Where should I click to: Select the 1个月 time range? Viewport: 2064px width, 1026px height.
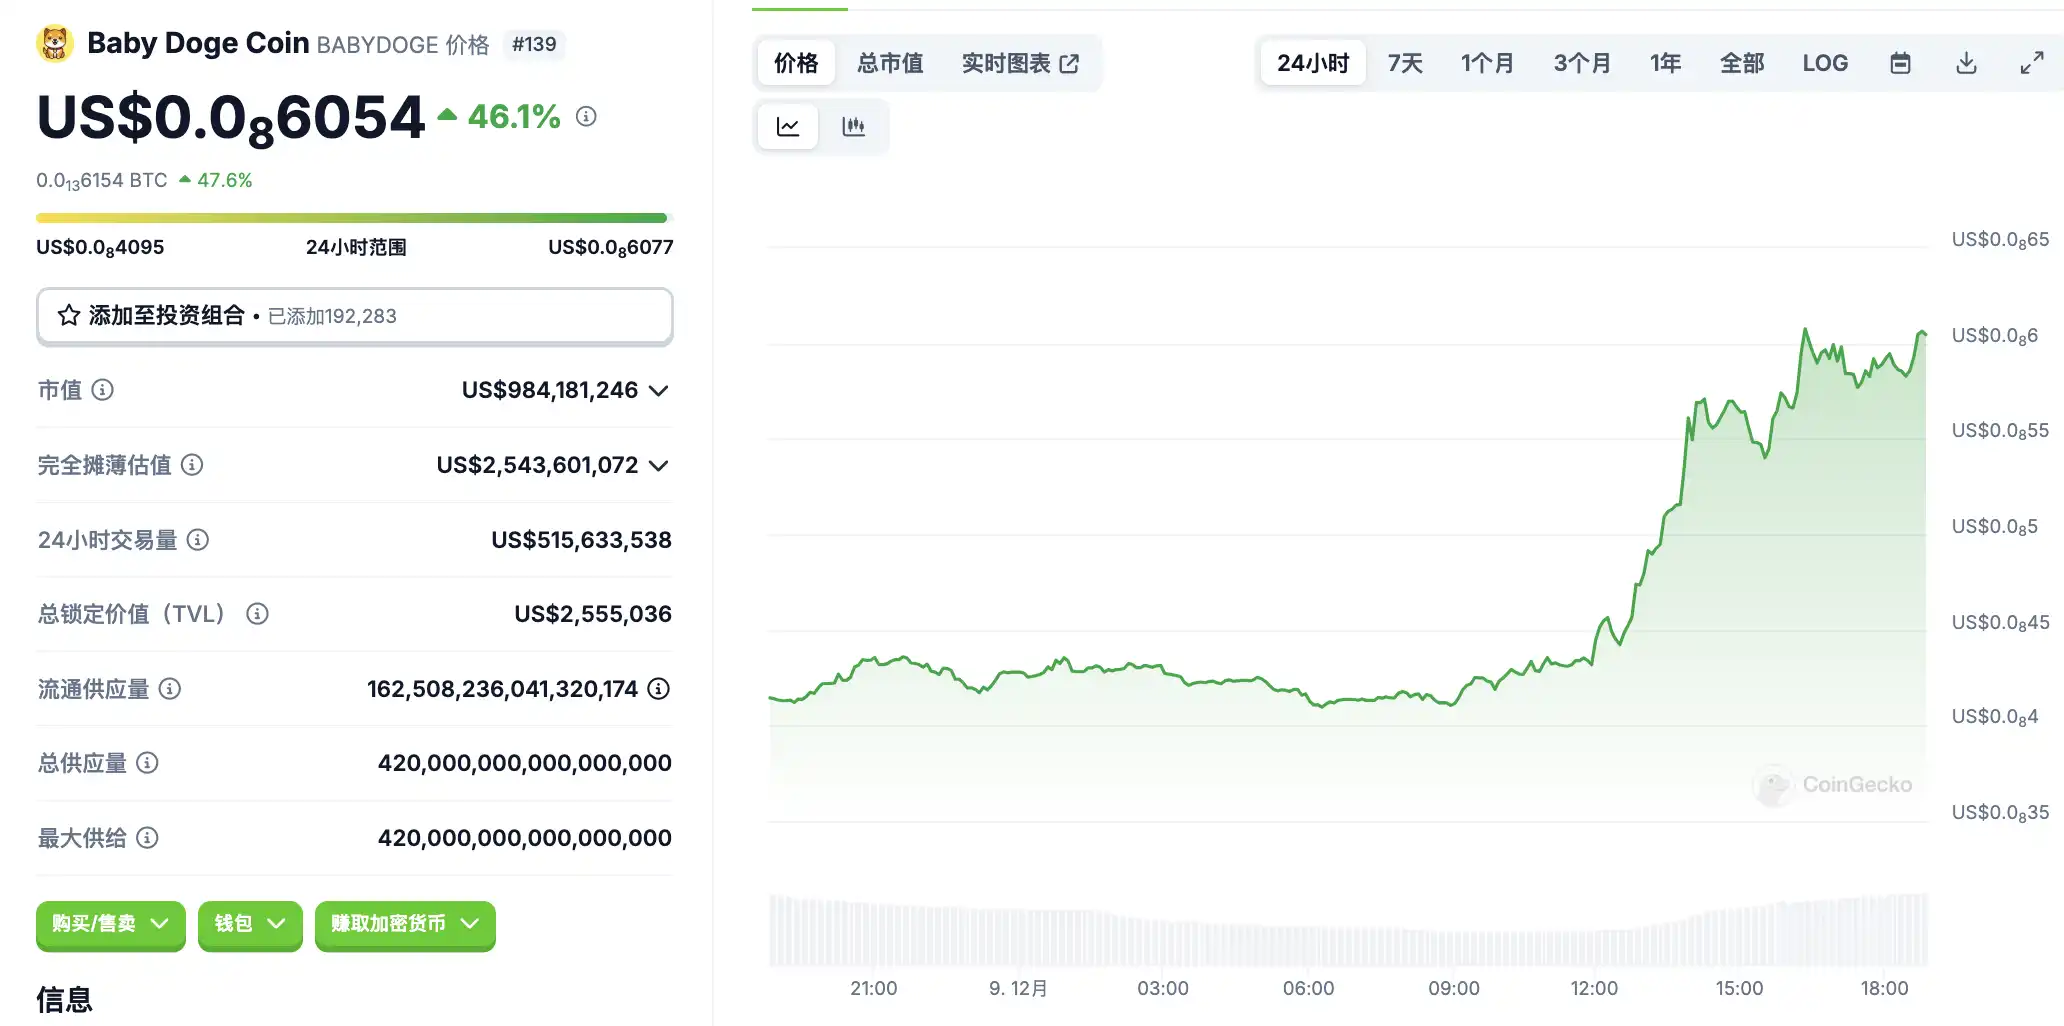(x=1487, y=63)
